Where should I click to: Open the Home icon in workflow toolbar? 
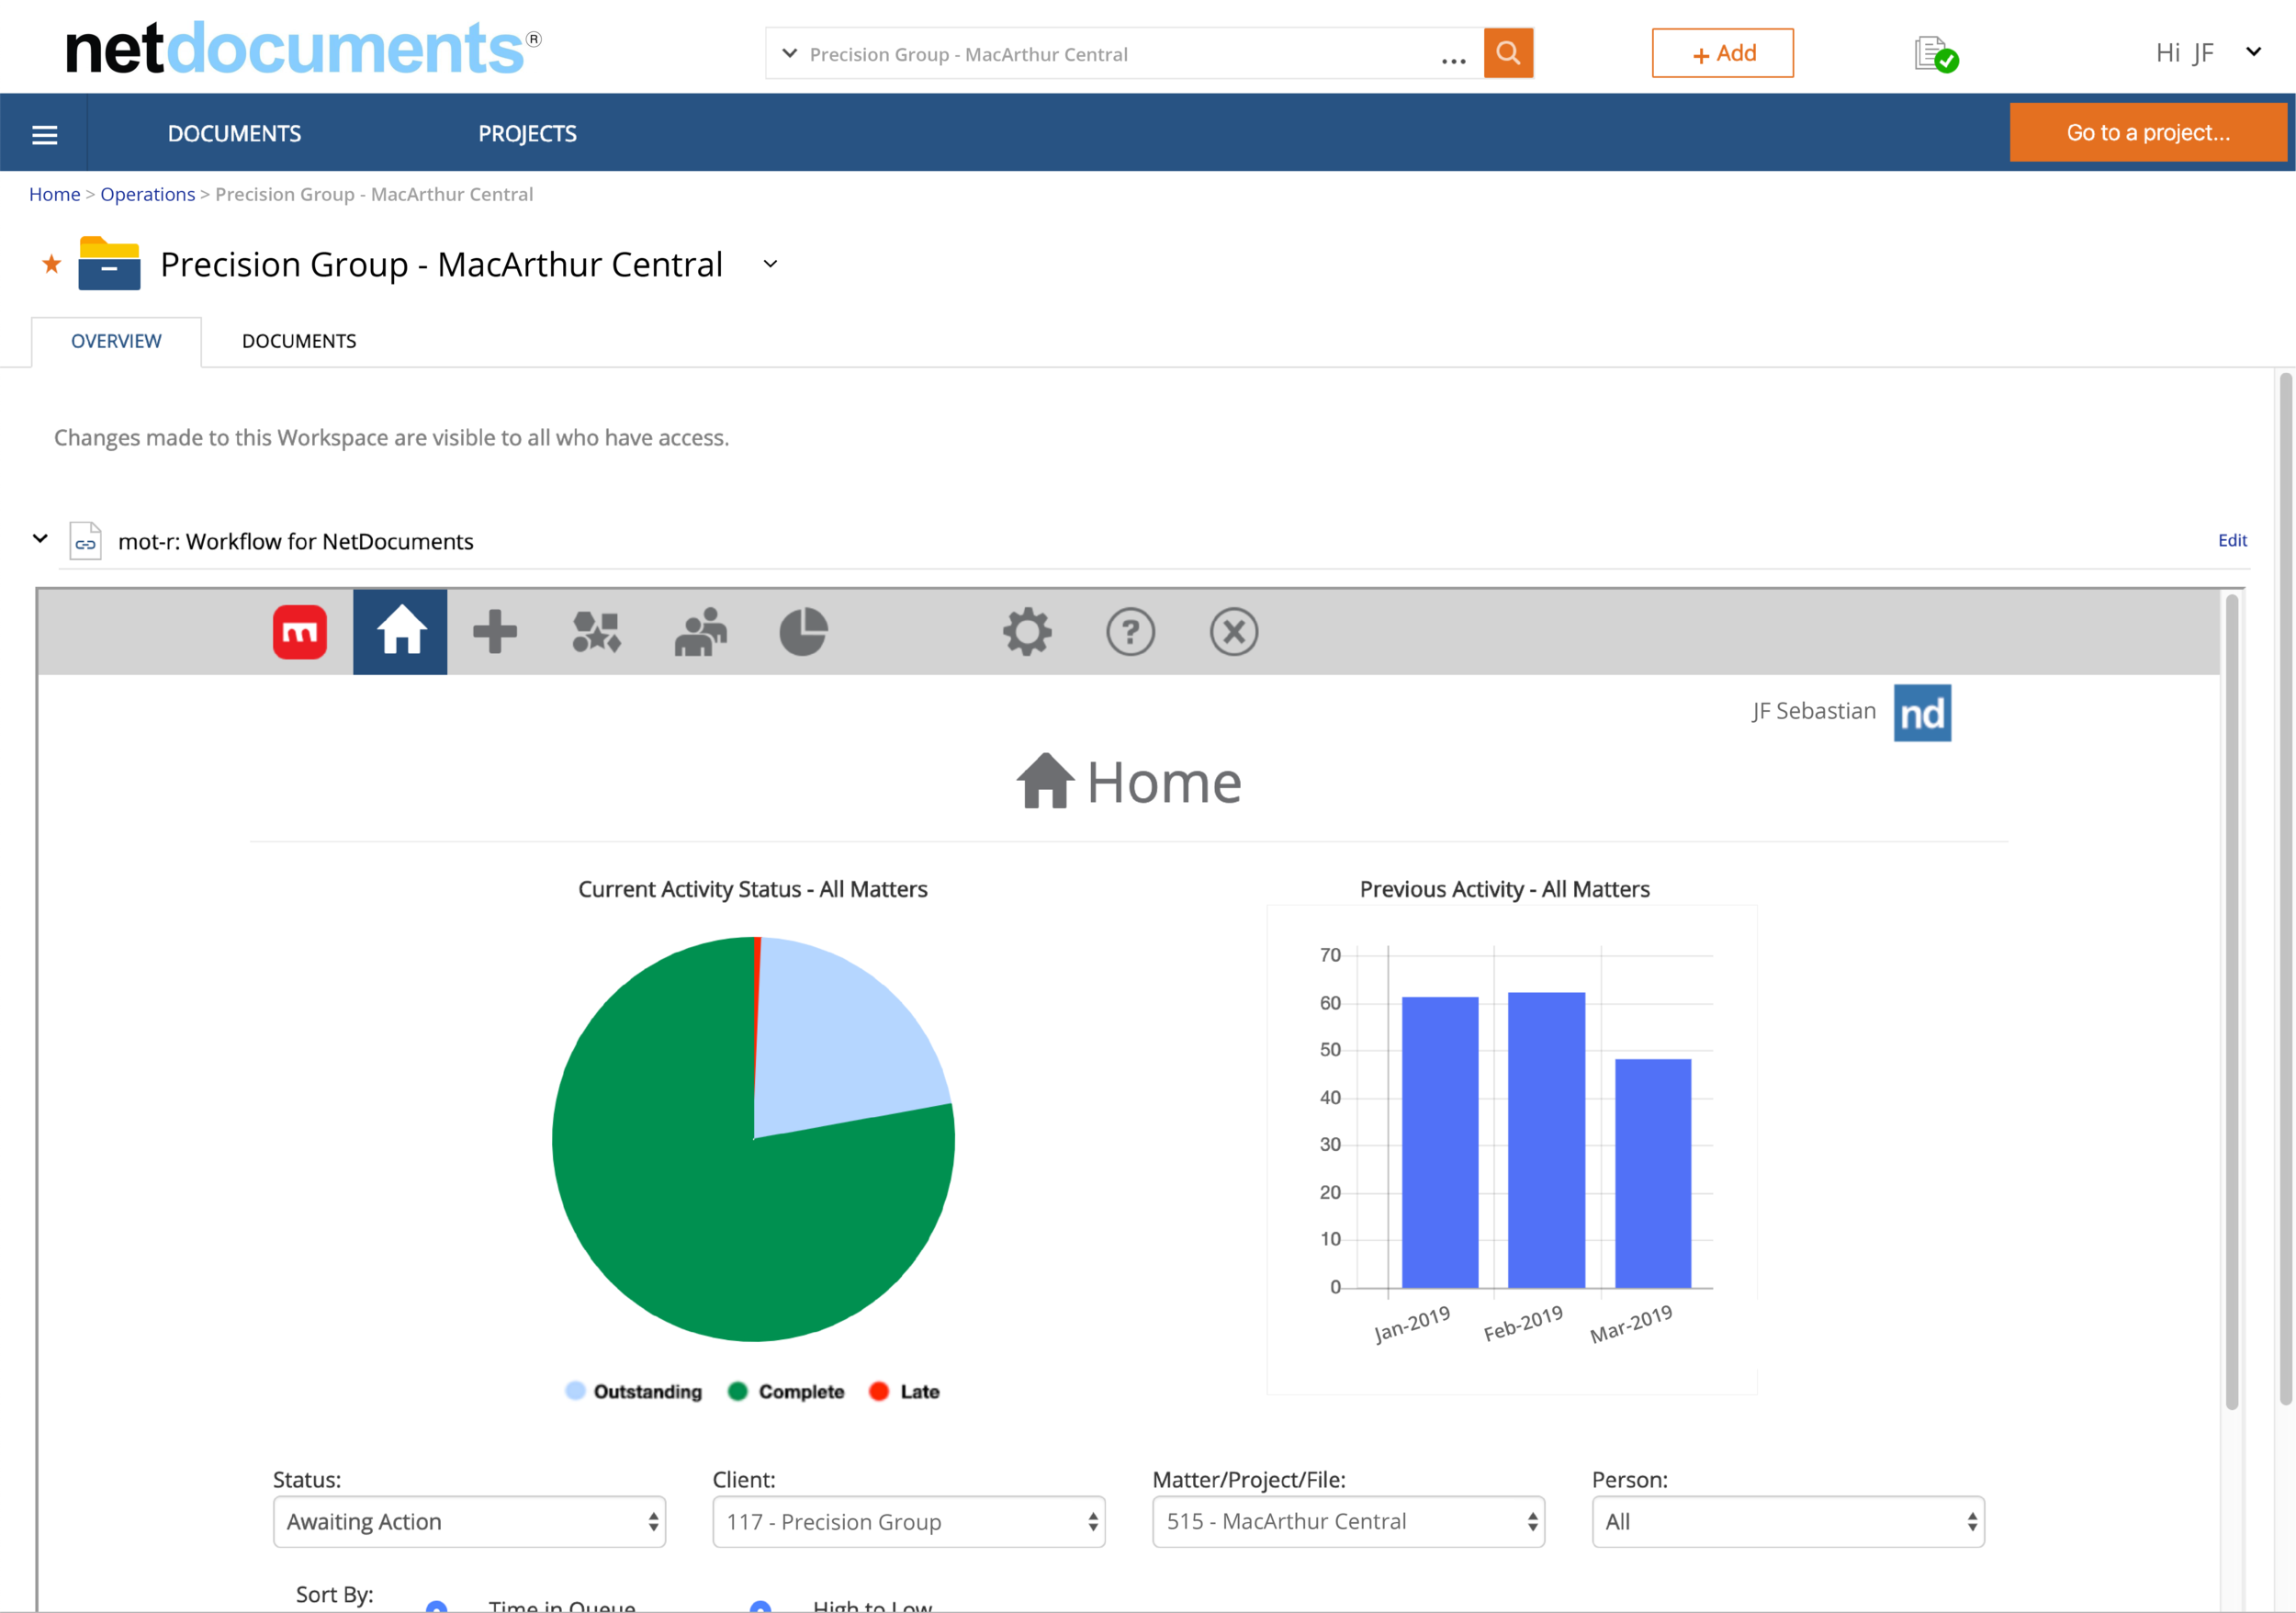pyautogui.click(x=400, y=632)
